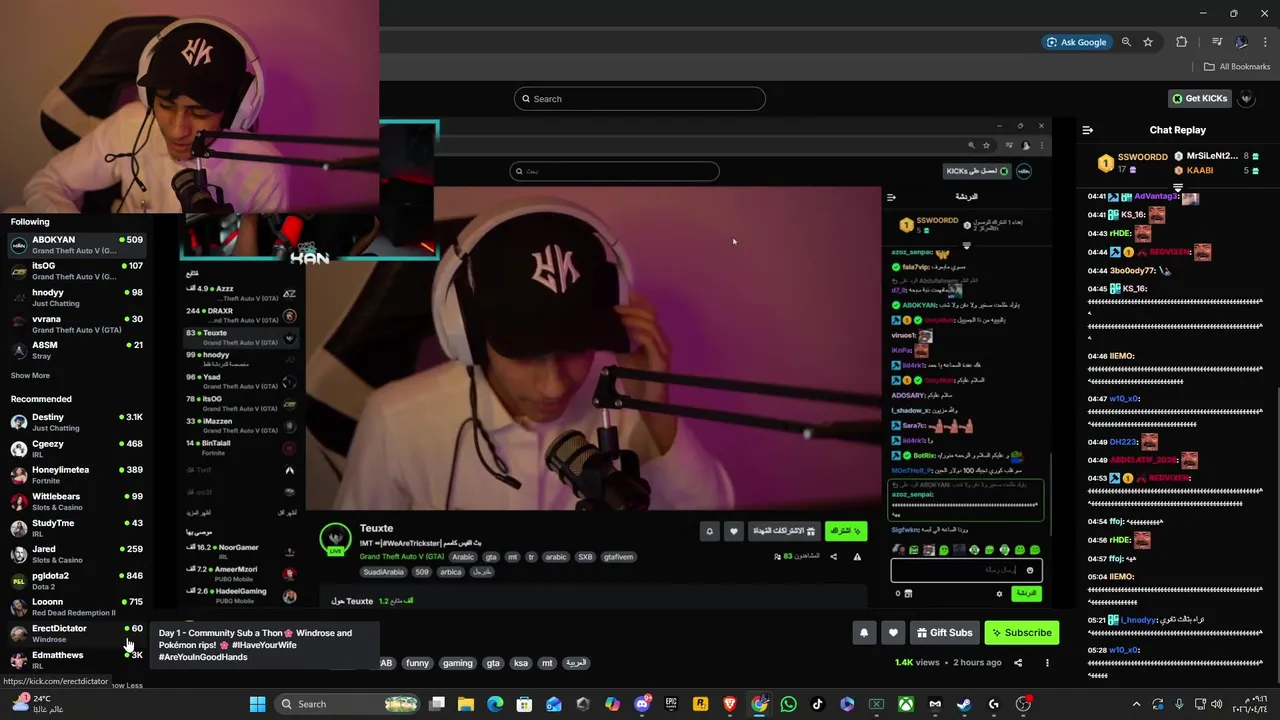1280x720 pixels.
Task: Click the SSWOORDD top gifter entry
Action: point(1132,162)
